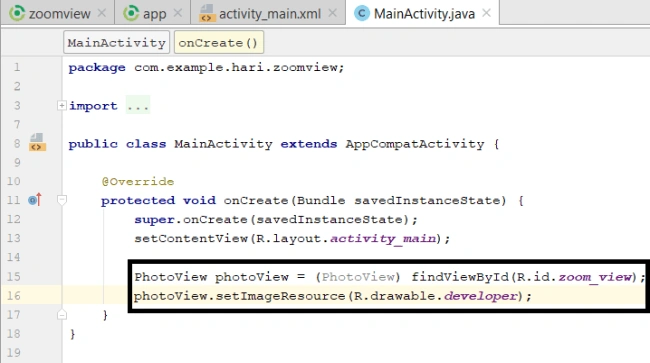This screenshot has height=363, width=650.
Task: Click the gradle icon on zoomview tab
Action: point(17,13)
